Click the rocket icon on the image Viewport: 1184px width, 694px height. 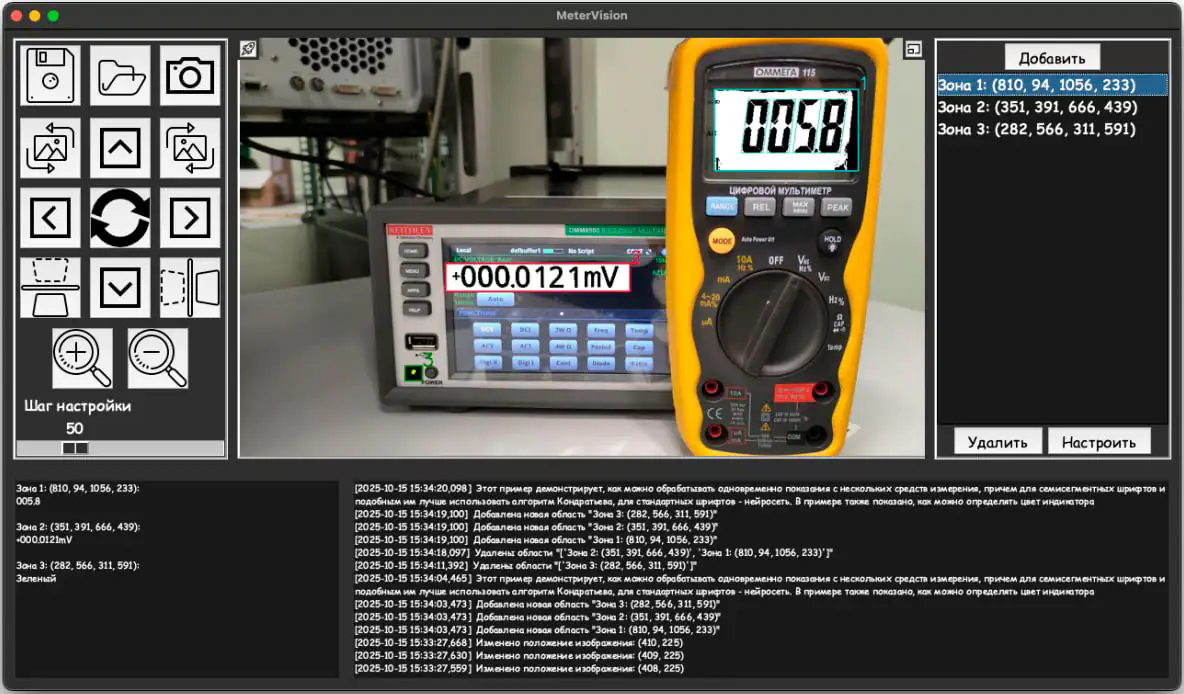point(248,49)
